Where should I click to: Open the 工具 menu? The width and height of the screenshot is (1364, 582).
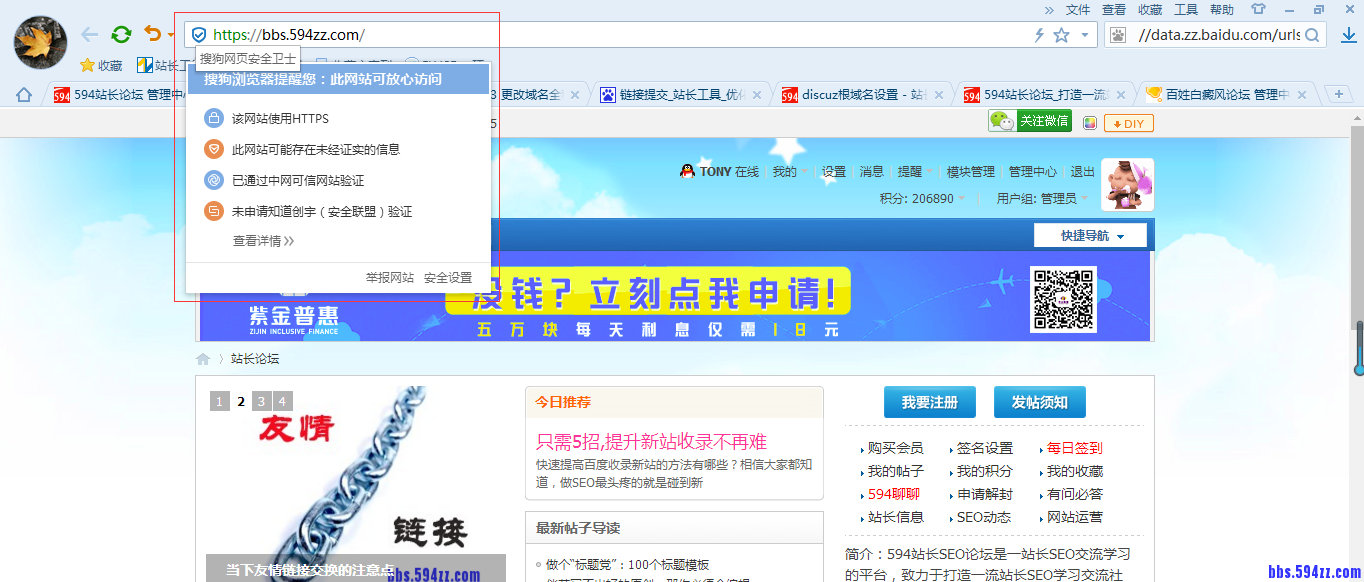pyautogui.click(x=1184, y=9)
